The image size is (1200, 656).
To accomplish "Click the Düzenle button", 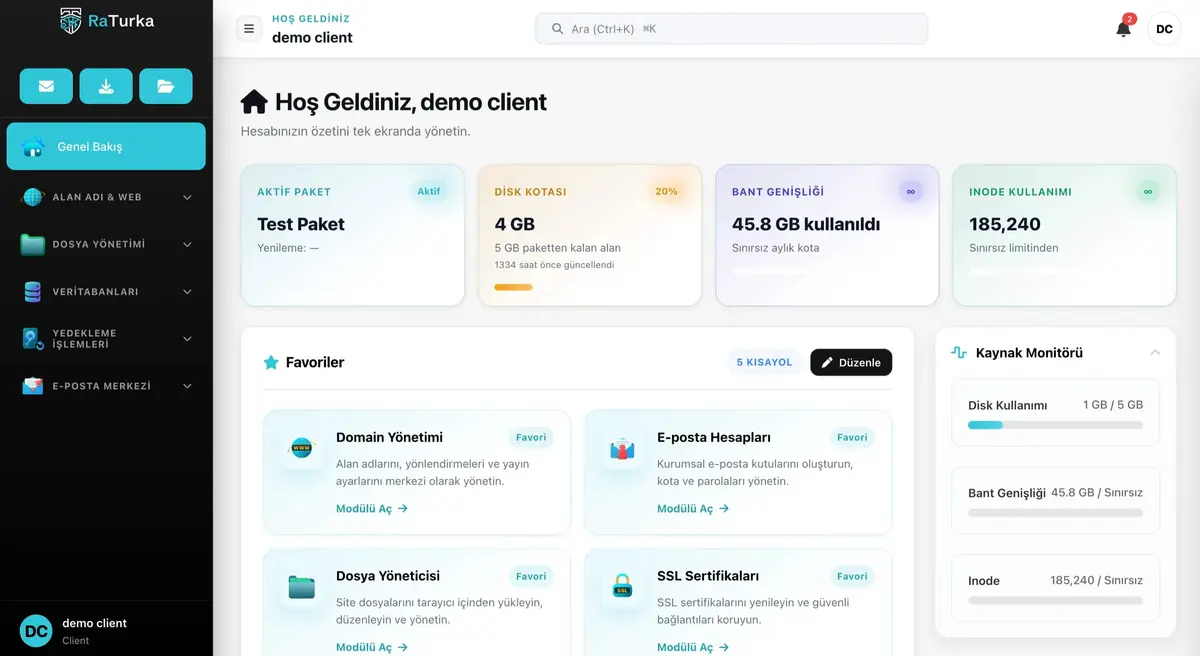I will 851,362.
